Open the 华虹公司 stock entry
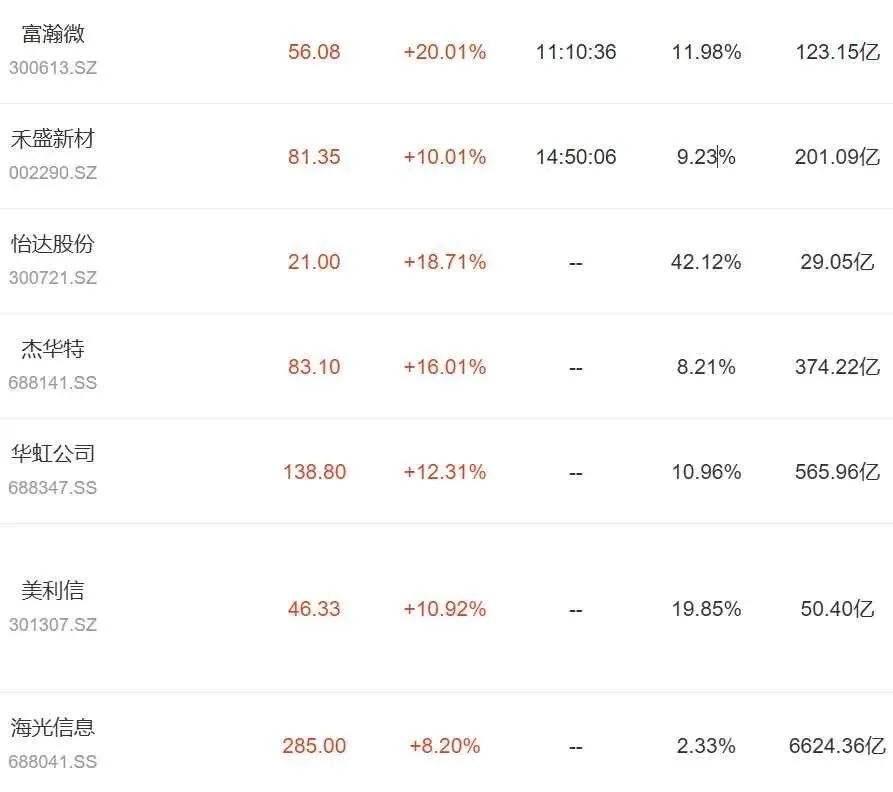The image size is (893, 792). click(x=53, y=453)
